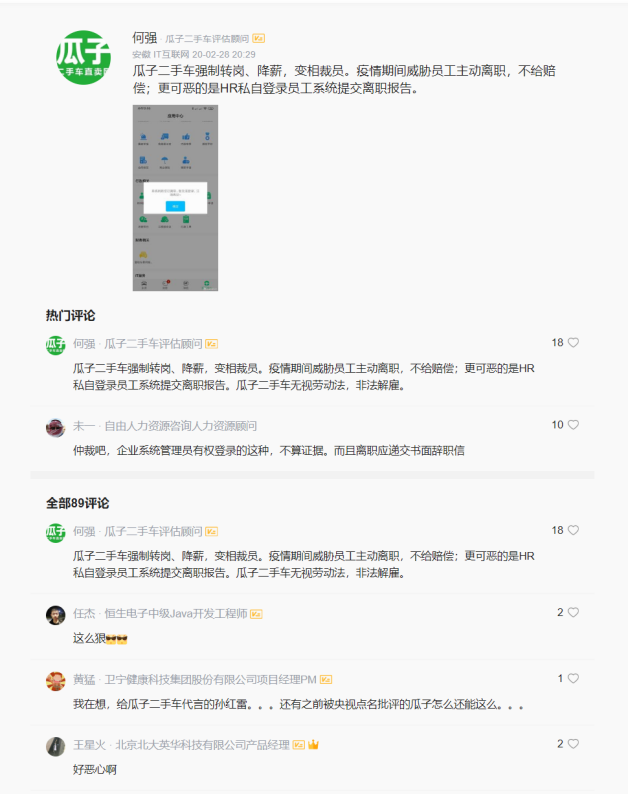This screenshot has height=794, width=628.
Task: Open the attached phone screenshot thumbnail
Action: click(175, 198)
